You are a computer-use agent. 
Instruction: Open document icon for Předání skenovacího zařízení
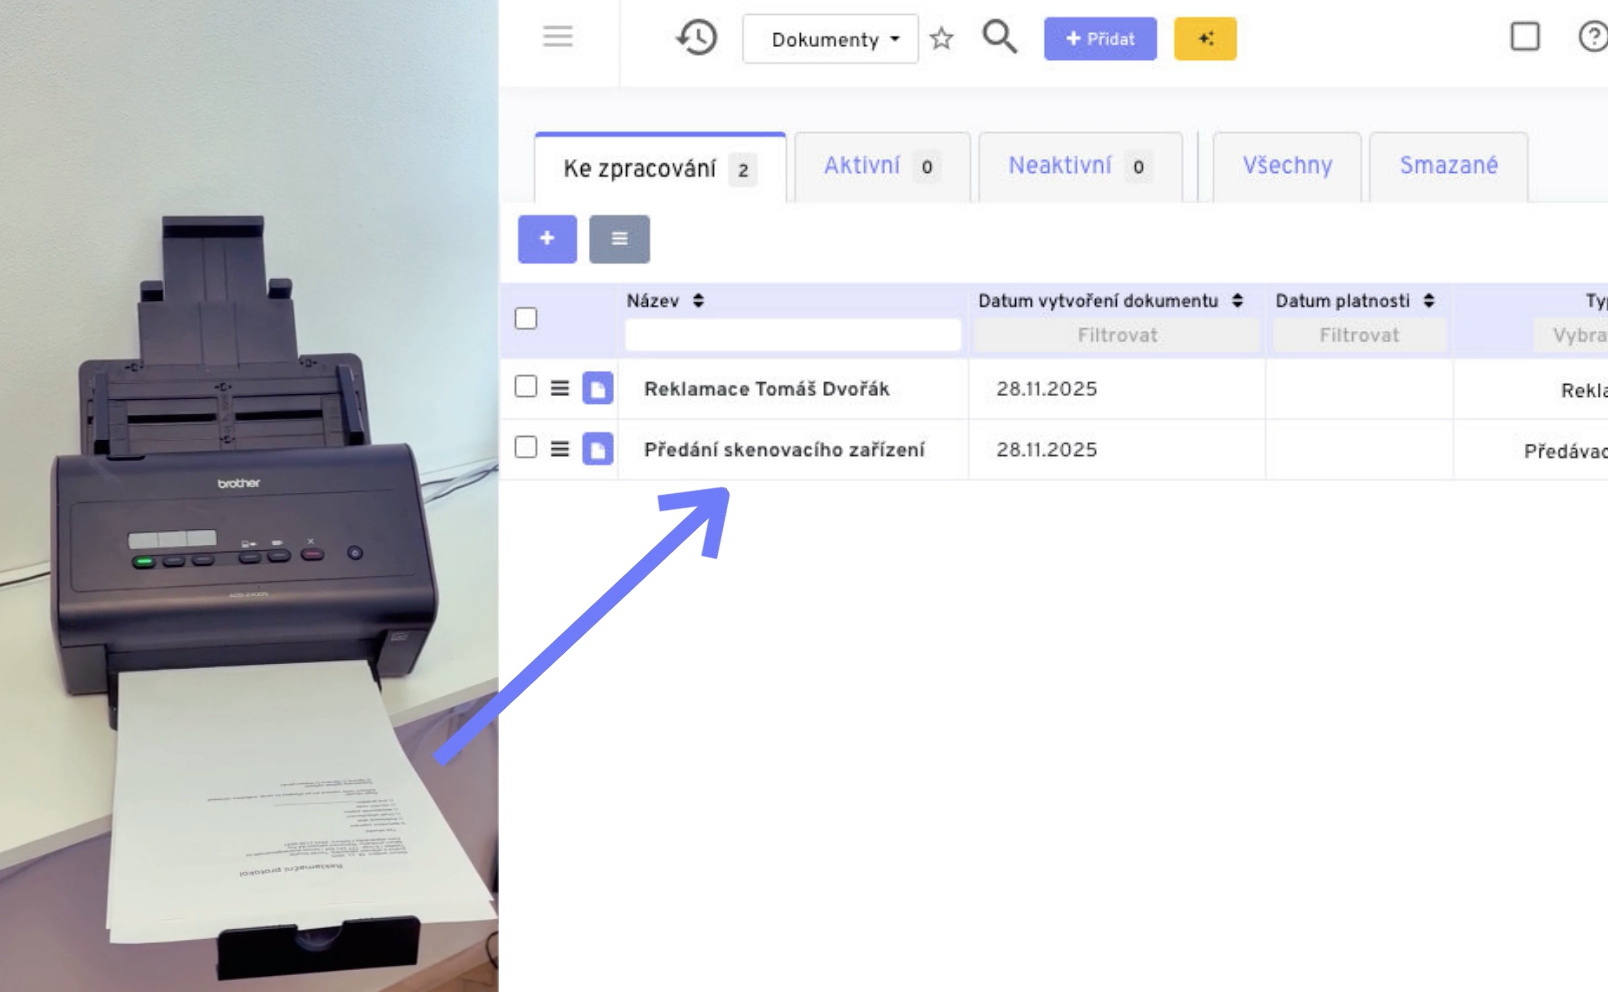598,450
